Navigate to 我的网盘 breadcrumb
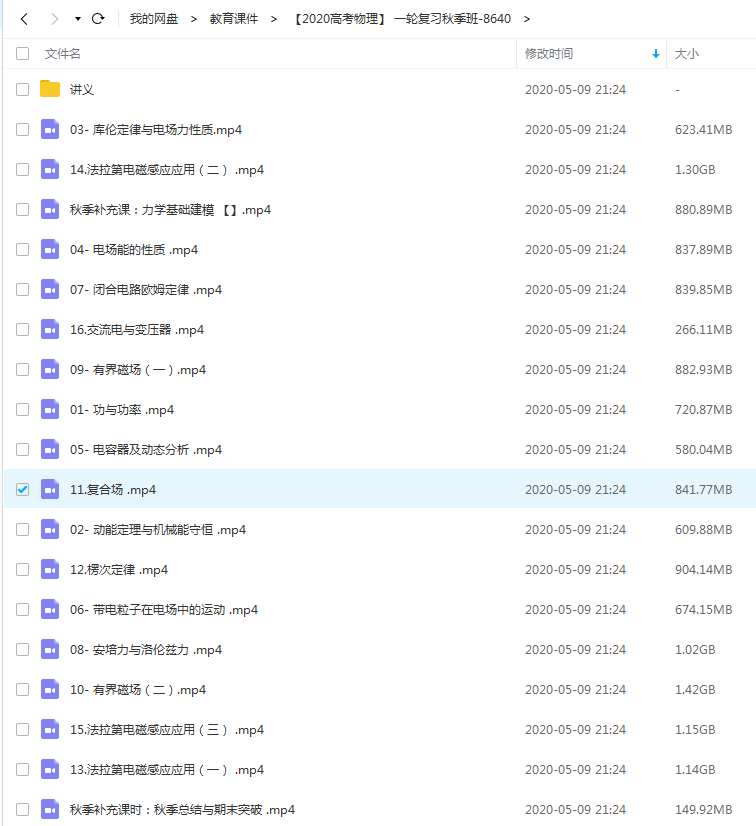The image size is (756, 826). [x=154, y=19]
